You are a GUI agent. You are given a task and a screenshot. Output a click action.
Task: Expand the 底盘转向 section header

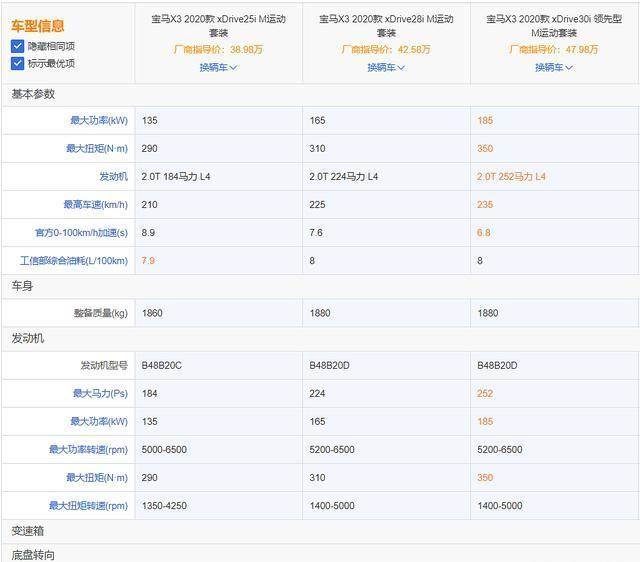point(33,555)
